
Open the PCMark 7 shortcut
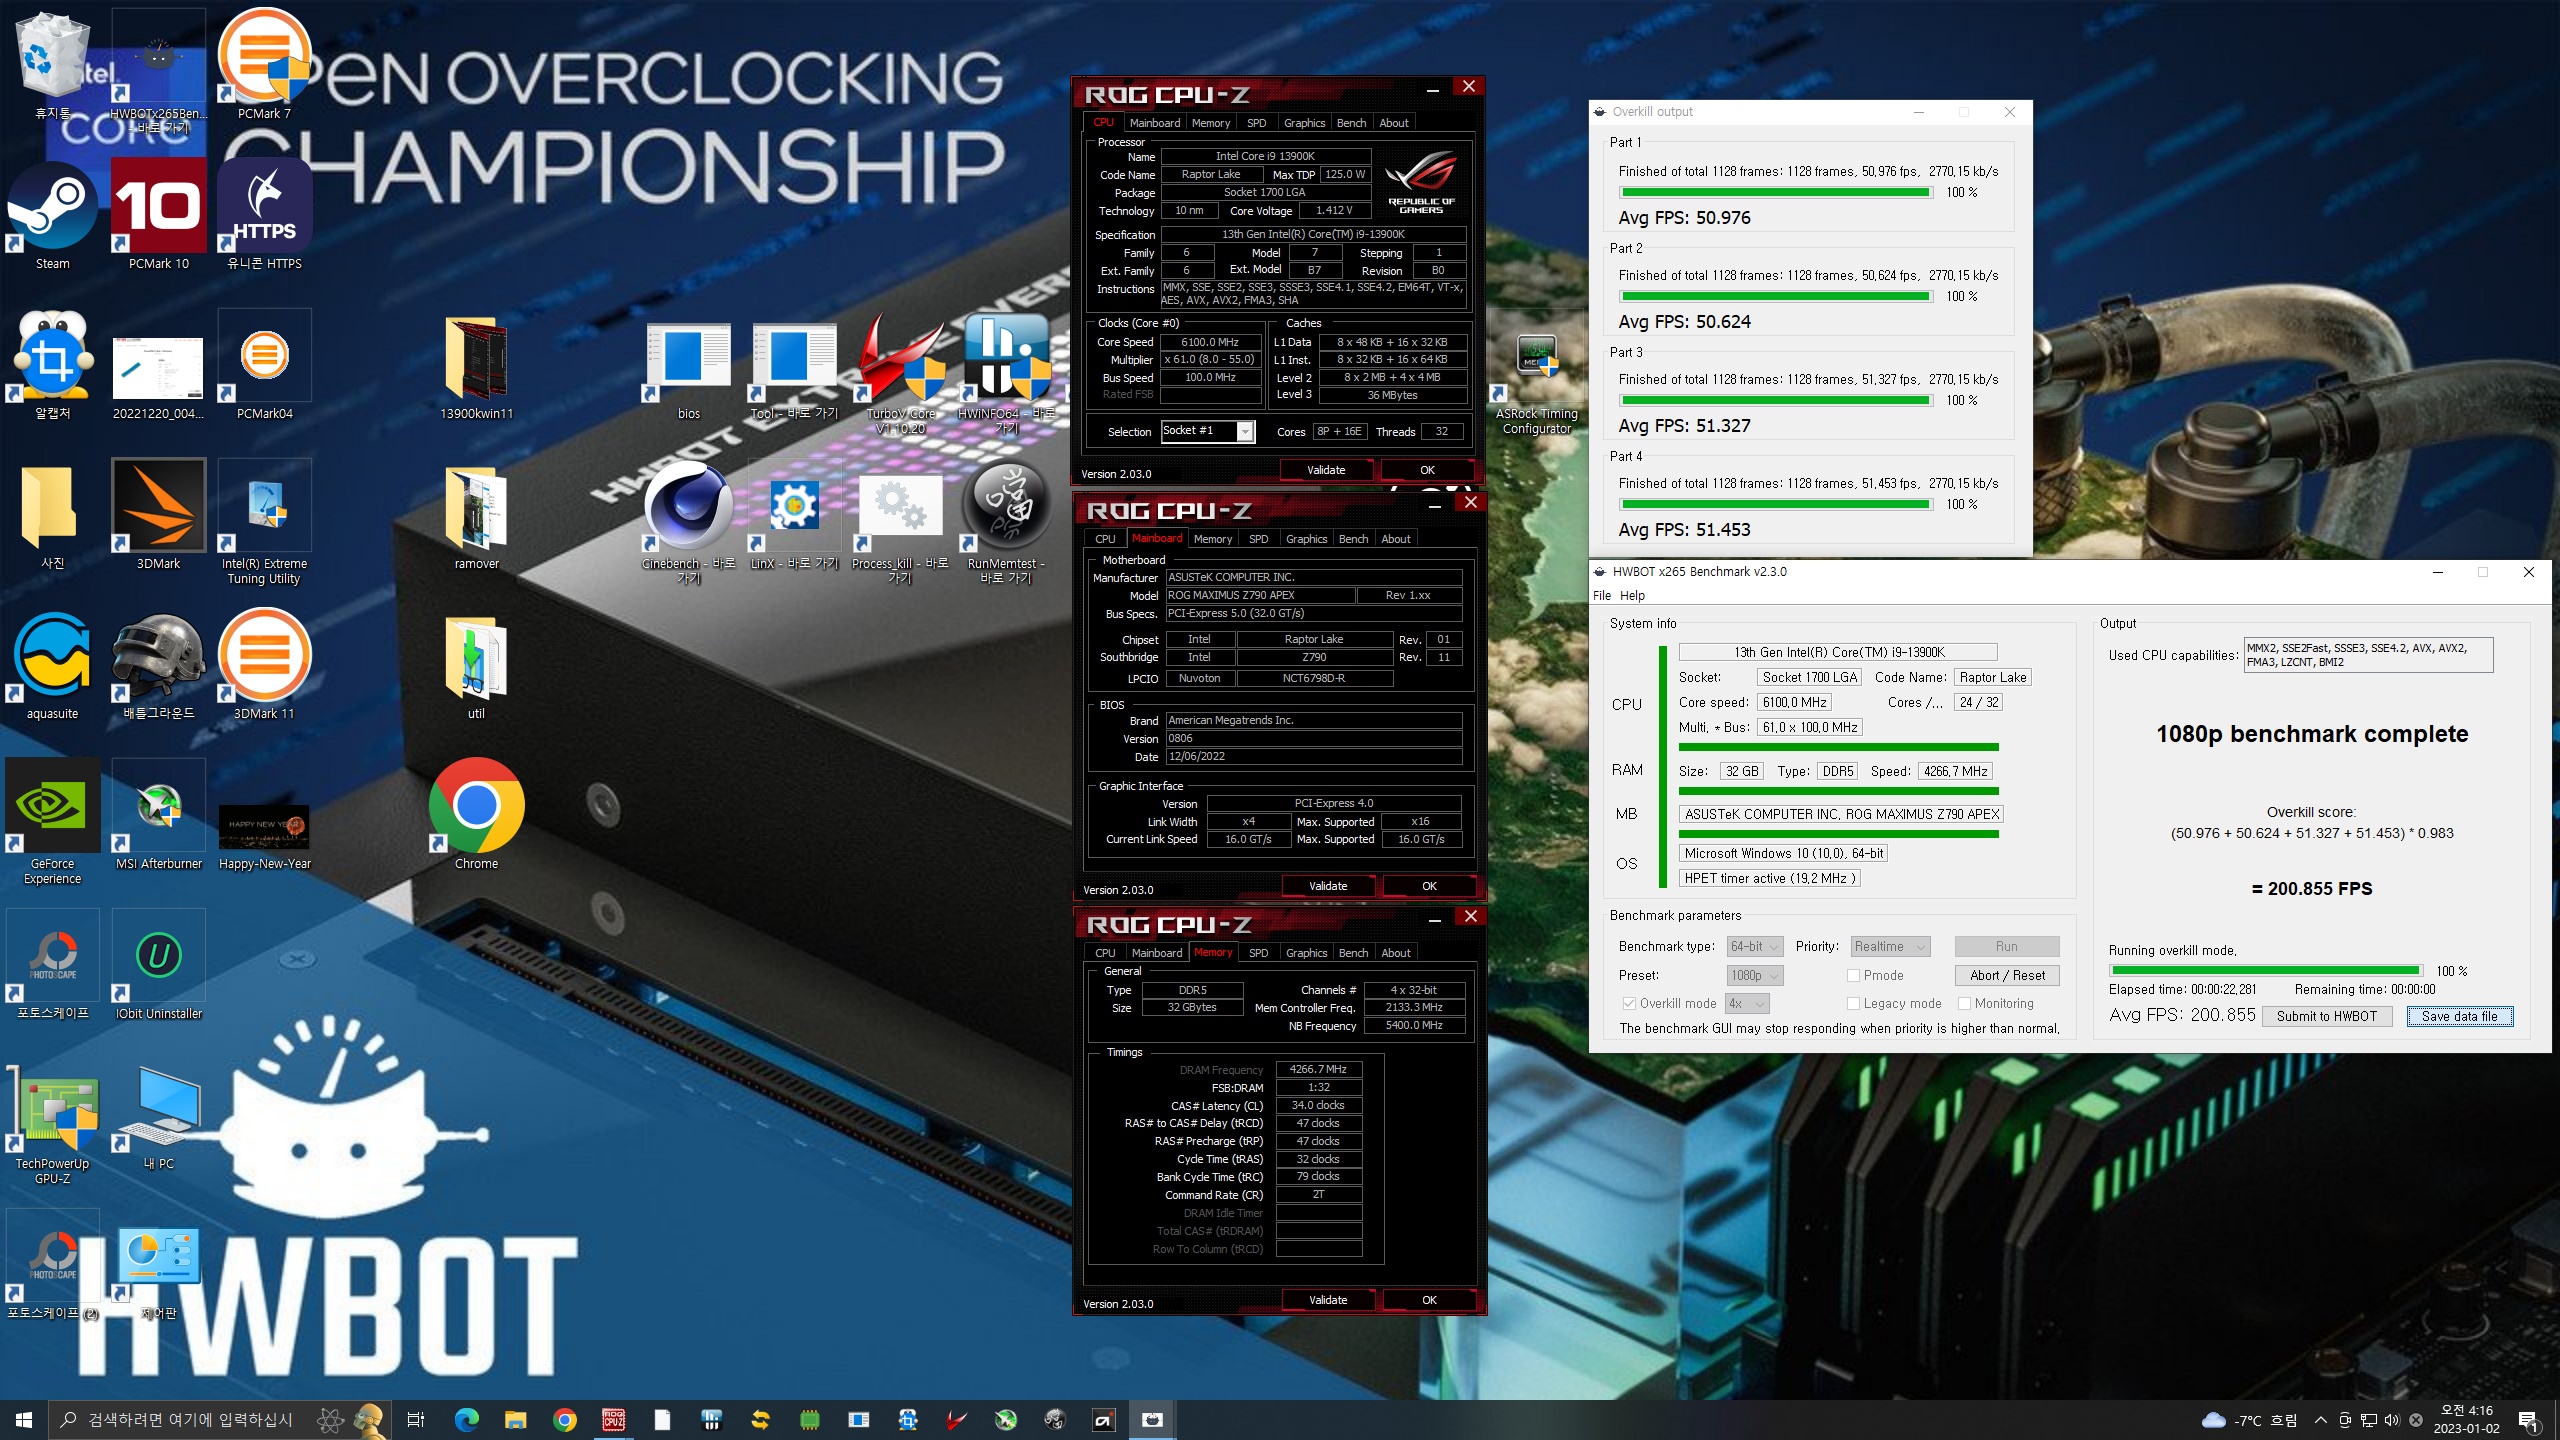tap(264, 65)
